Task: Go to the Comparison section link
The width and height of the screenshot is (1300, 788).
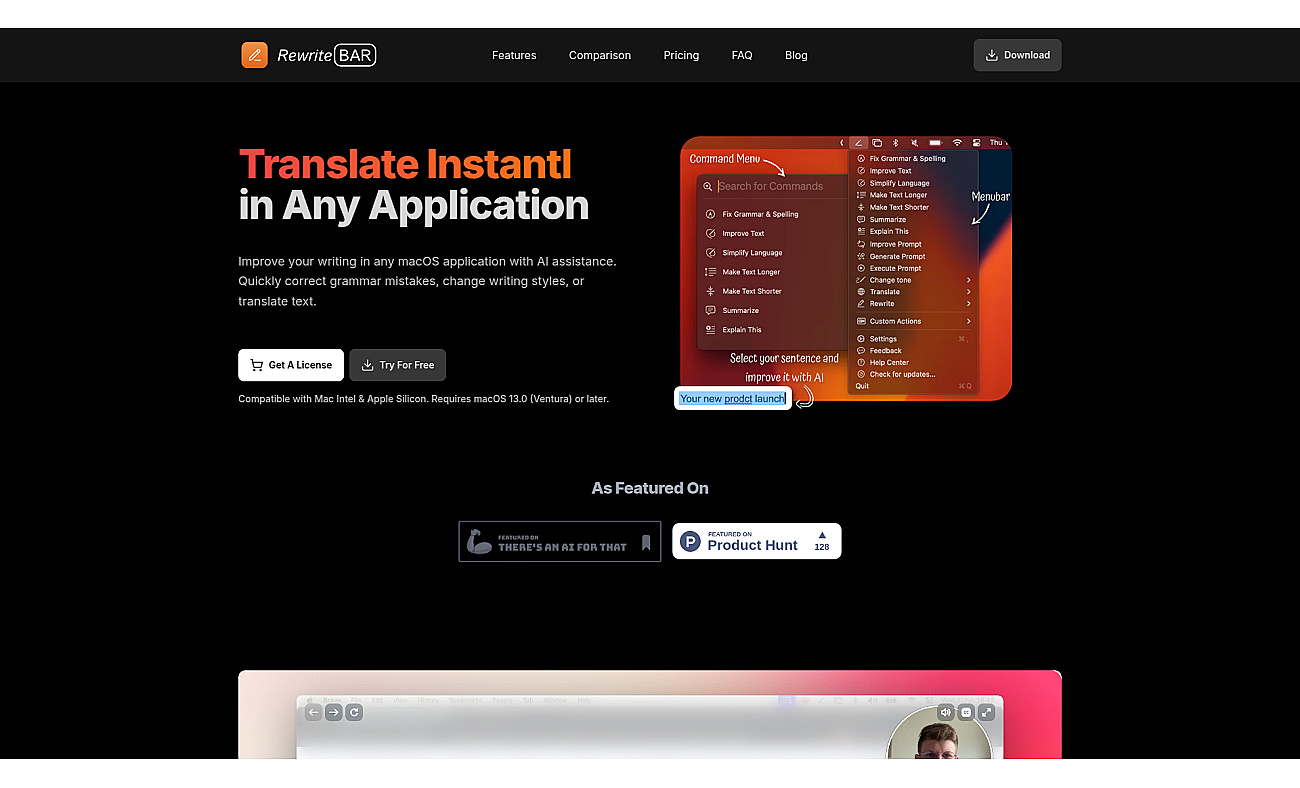Action: (600, 55)
